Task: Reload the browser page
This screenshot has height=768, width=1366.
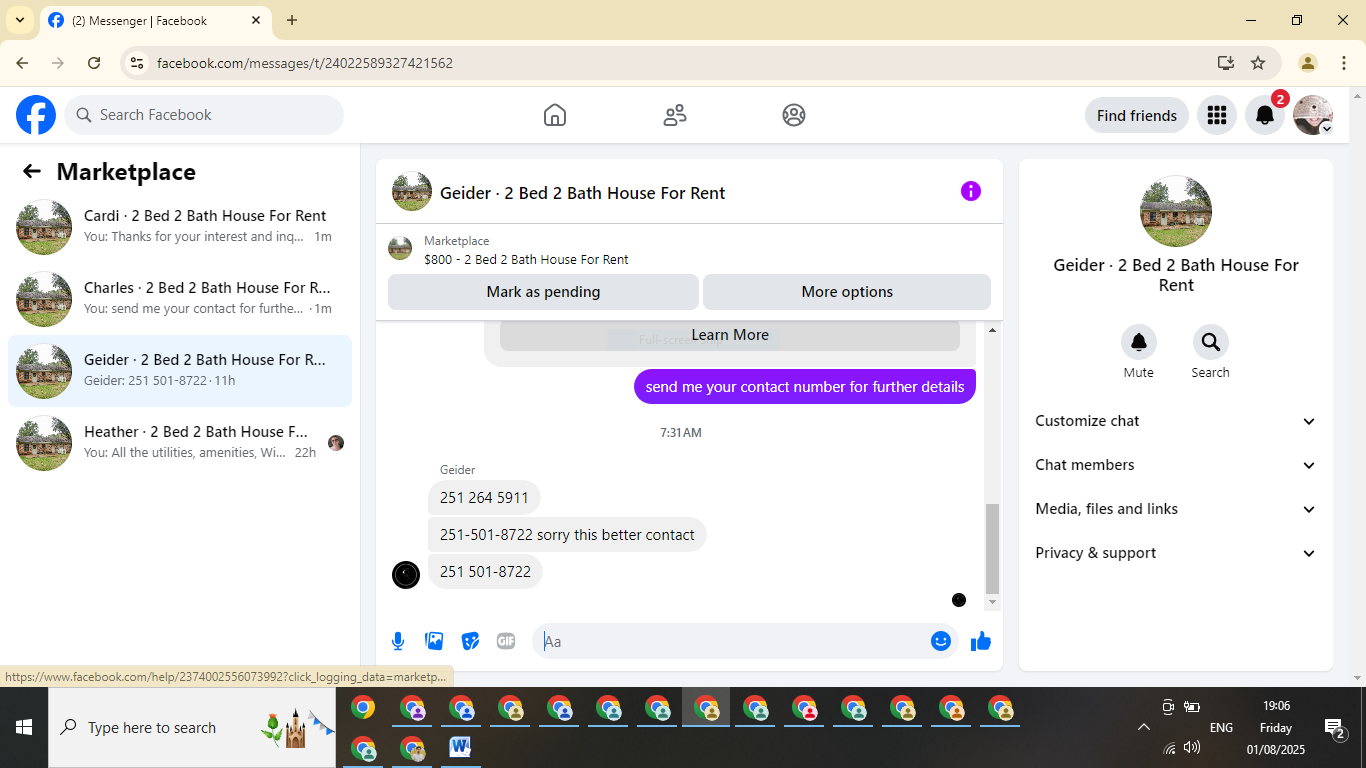Action: tap(94, 63)
